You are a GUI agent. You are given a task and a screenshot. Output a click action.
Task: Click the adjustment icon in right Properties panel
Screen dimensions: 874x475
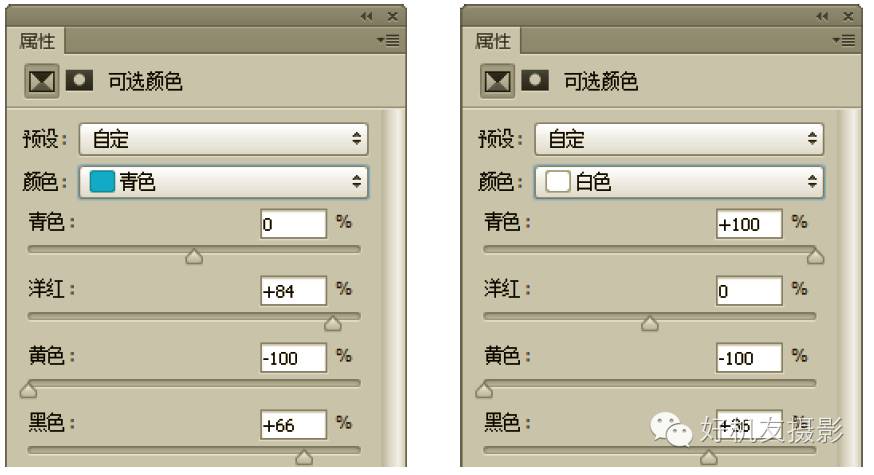[497, 81]
